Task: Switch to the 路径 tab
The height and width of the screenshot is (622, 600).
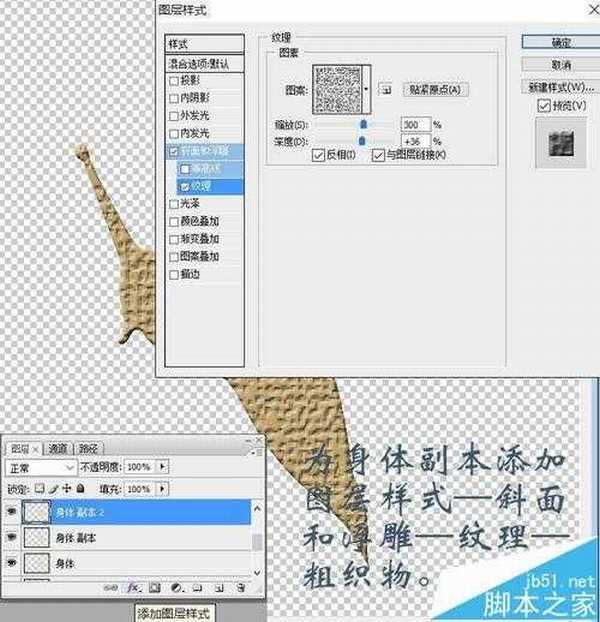Action: 88,449
